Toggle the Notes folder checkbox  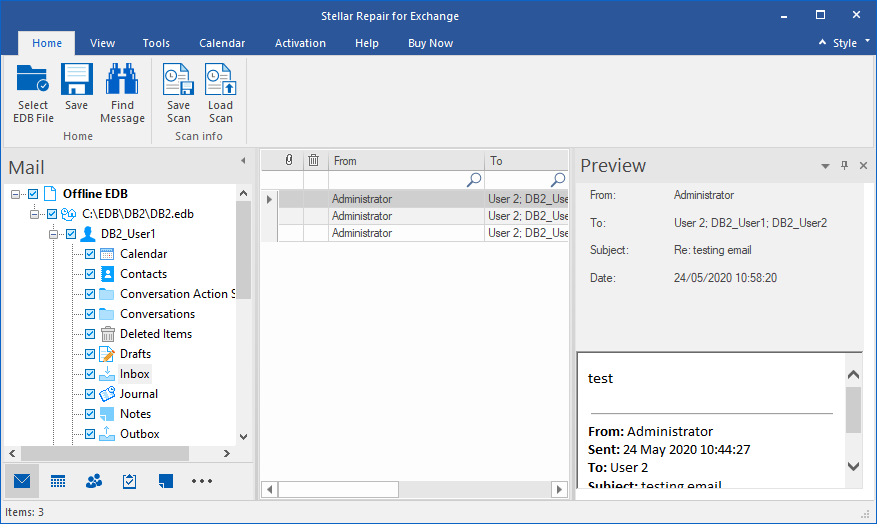90,414
